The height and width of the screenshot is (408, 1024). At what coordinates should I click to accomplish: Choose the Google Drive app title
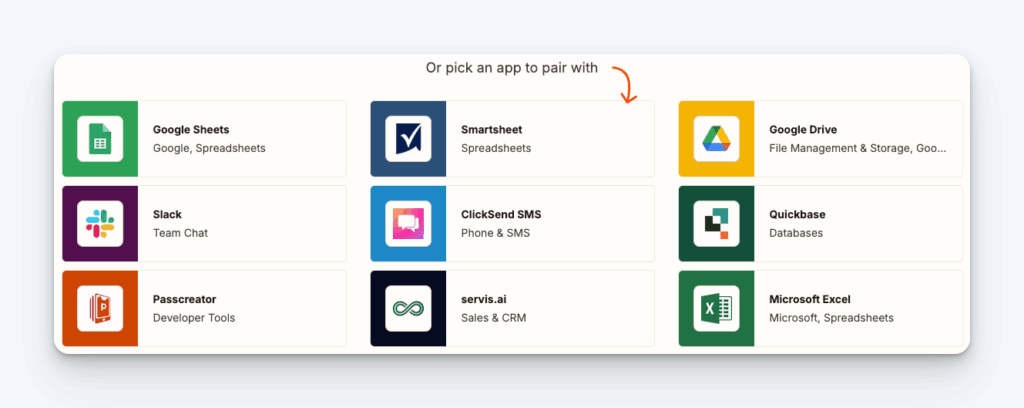click(803, 130)
